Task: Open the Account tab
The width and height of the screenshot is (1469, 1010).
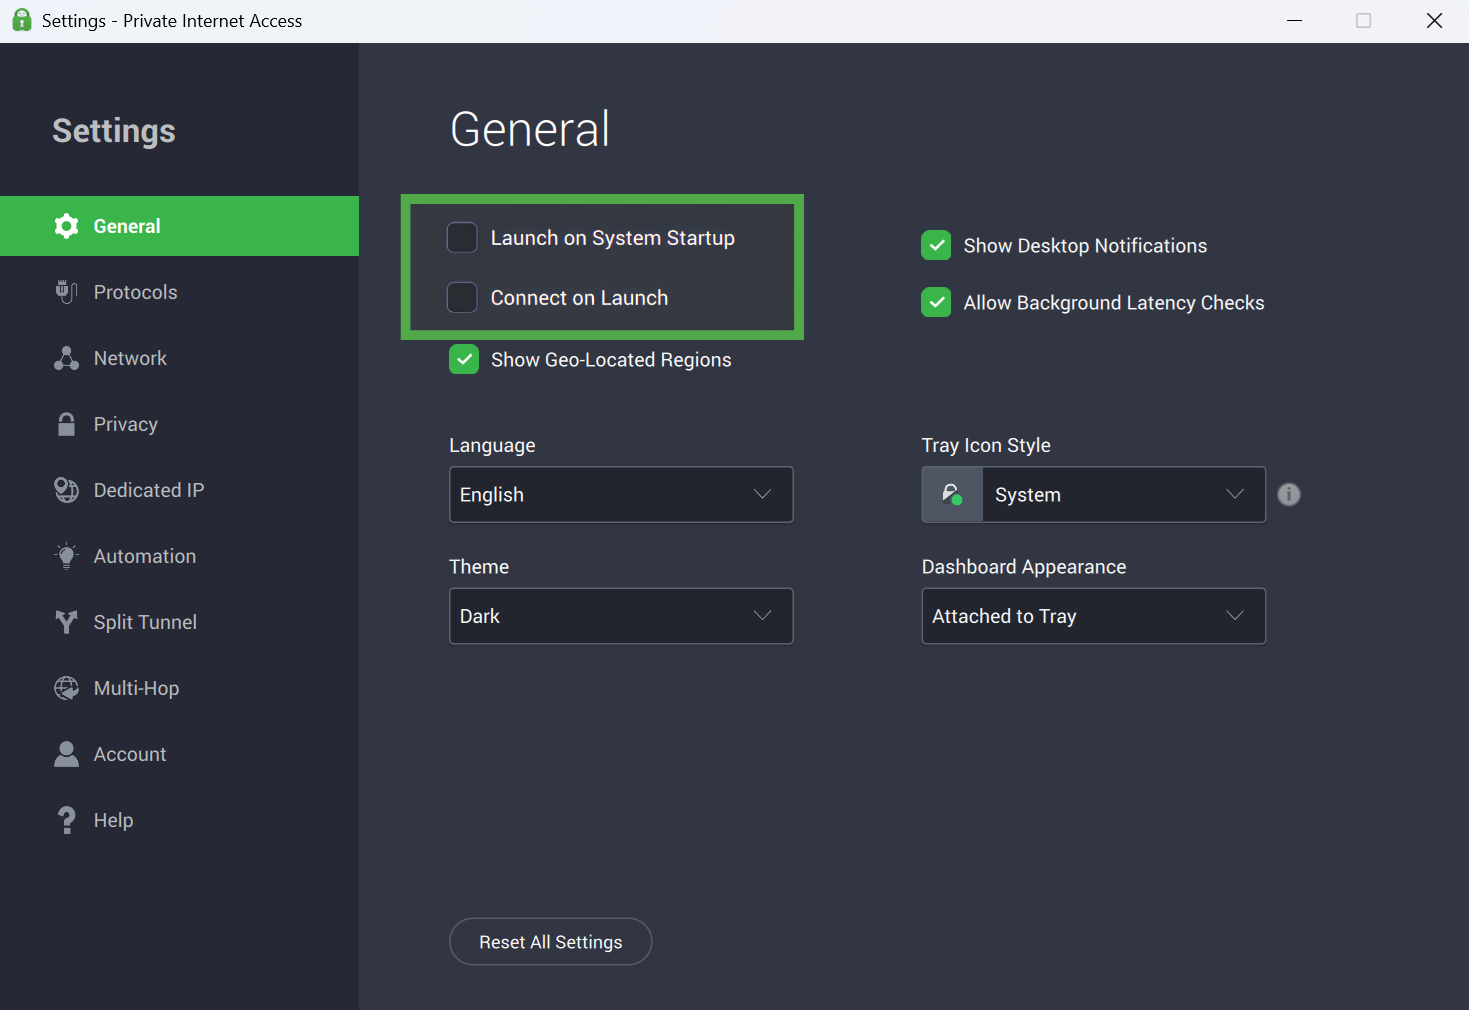Action: point(180,754)
